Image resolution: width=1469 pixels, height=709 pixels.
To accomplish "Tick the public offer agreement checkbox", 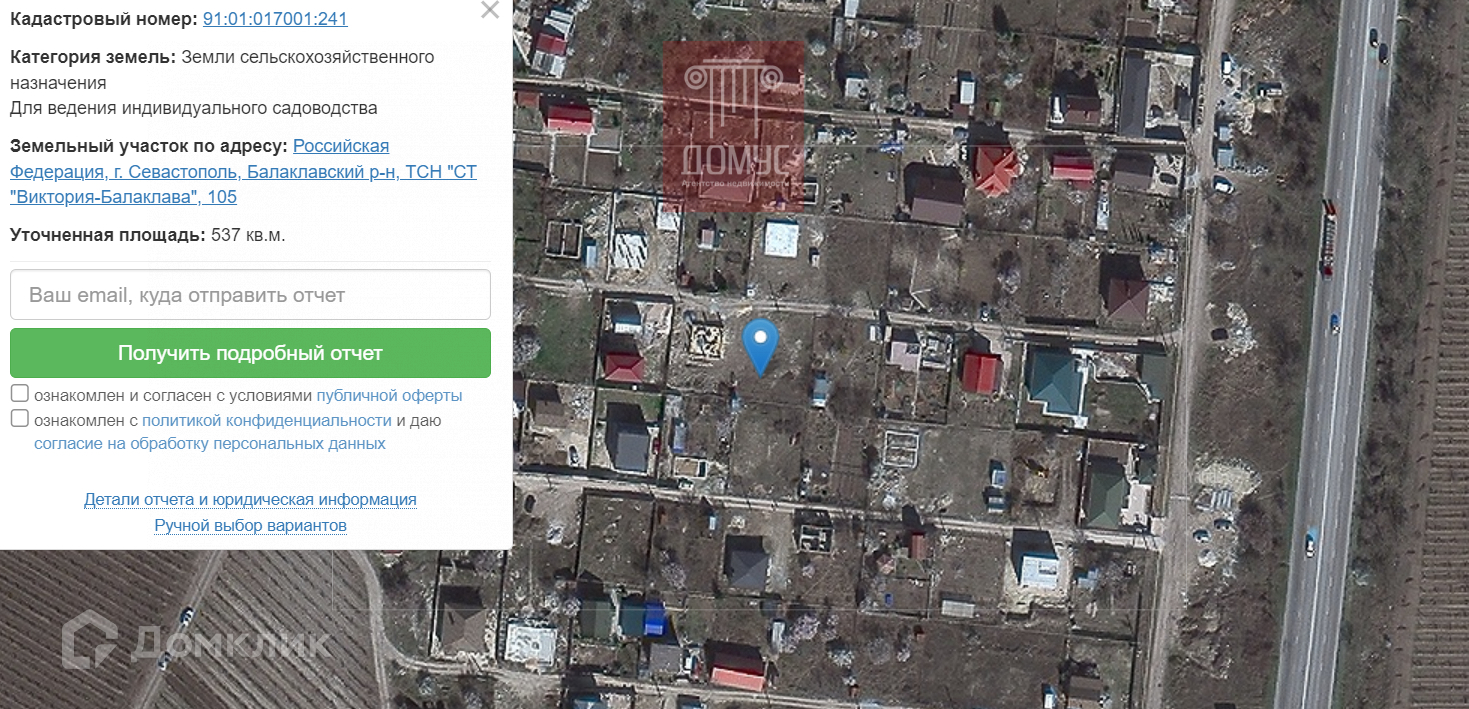I will (x=20, y=394).
